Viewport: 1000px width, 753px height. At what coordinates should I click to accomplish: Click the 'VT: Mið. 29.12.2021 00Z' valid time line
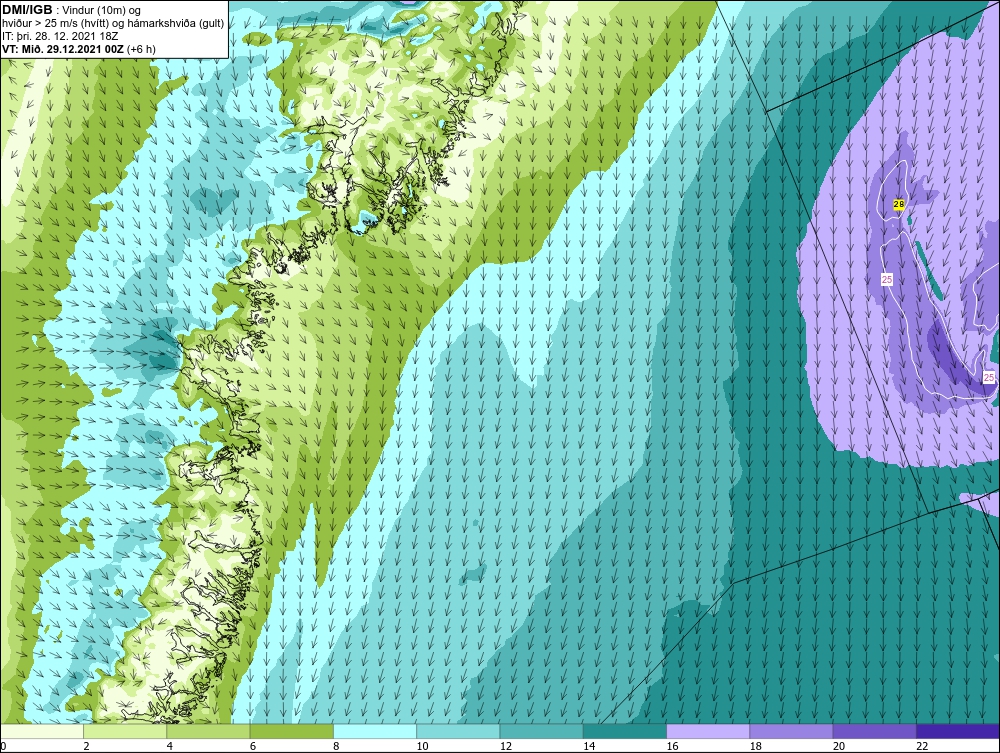click(63, 49)
